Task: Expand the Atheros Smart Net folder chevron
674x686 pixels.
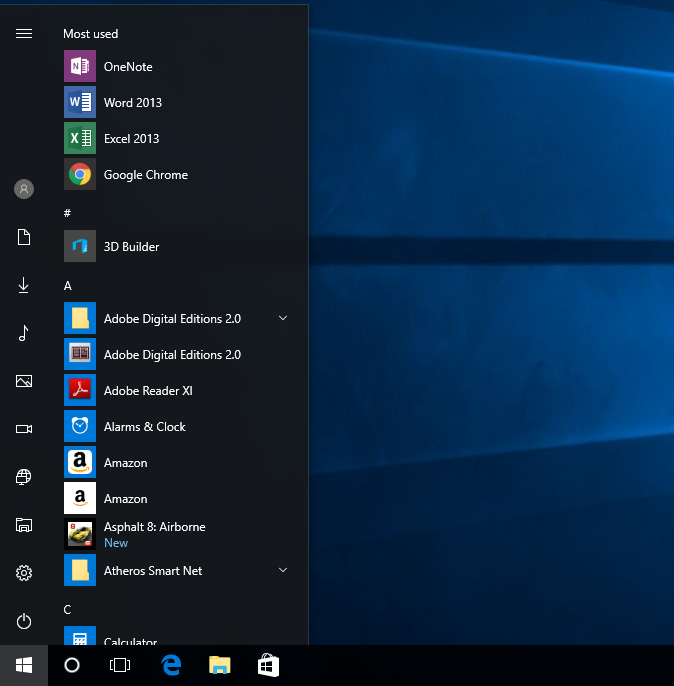Action: 283,570
